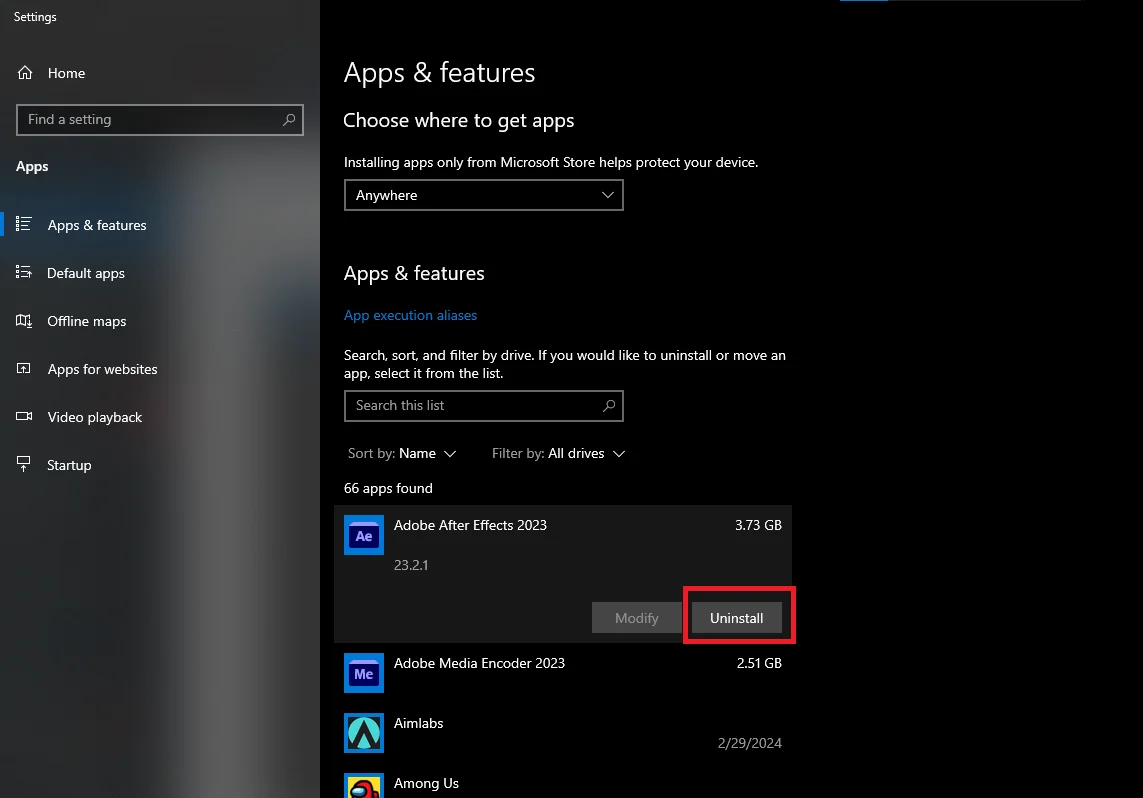The image size is (1143, 798).
Task: Click the magnifier in Find a setting
Action: 289,120
